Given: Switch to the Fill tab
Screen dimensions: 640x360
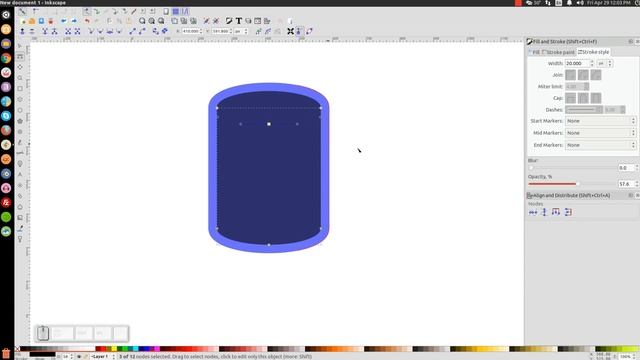Looking at the screenshot, I should click(x=534, y=52).
